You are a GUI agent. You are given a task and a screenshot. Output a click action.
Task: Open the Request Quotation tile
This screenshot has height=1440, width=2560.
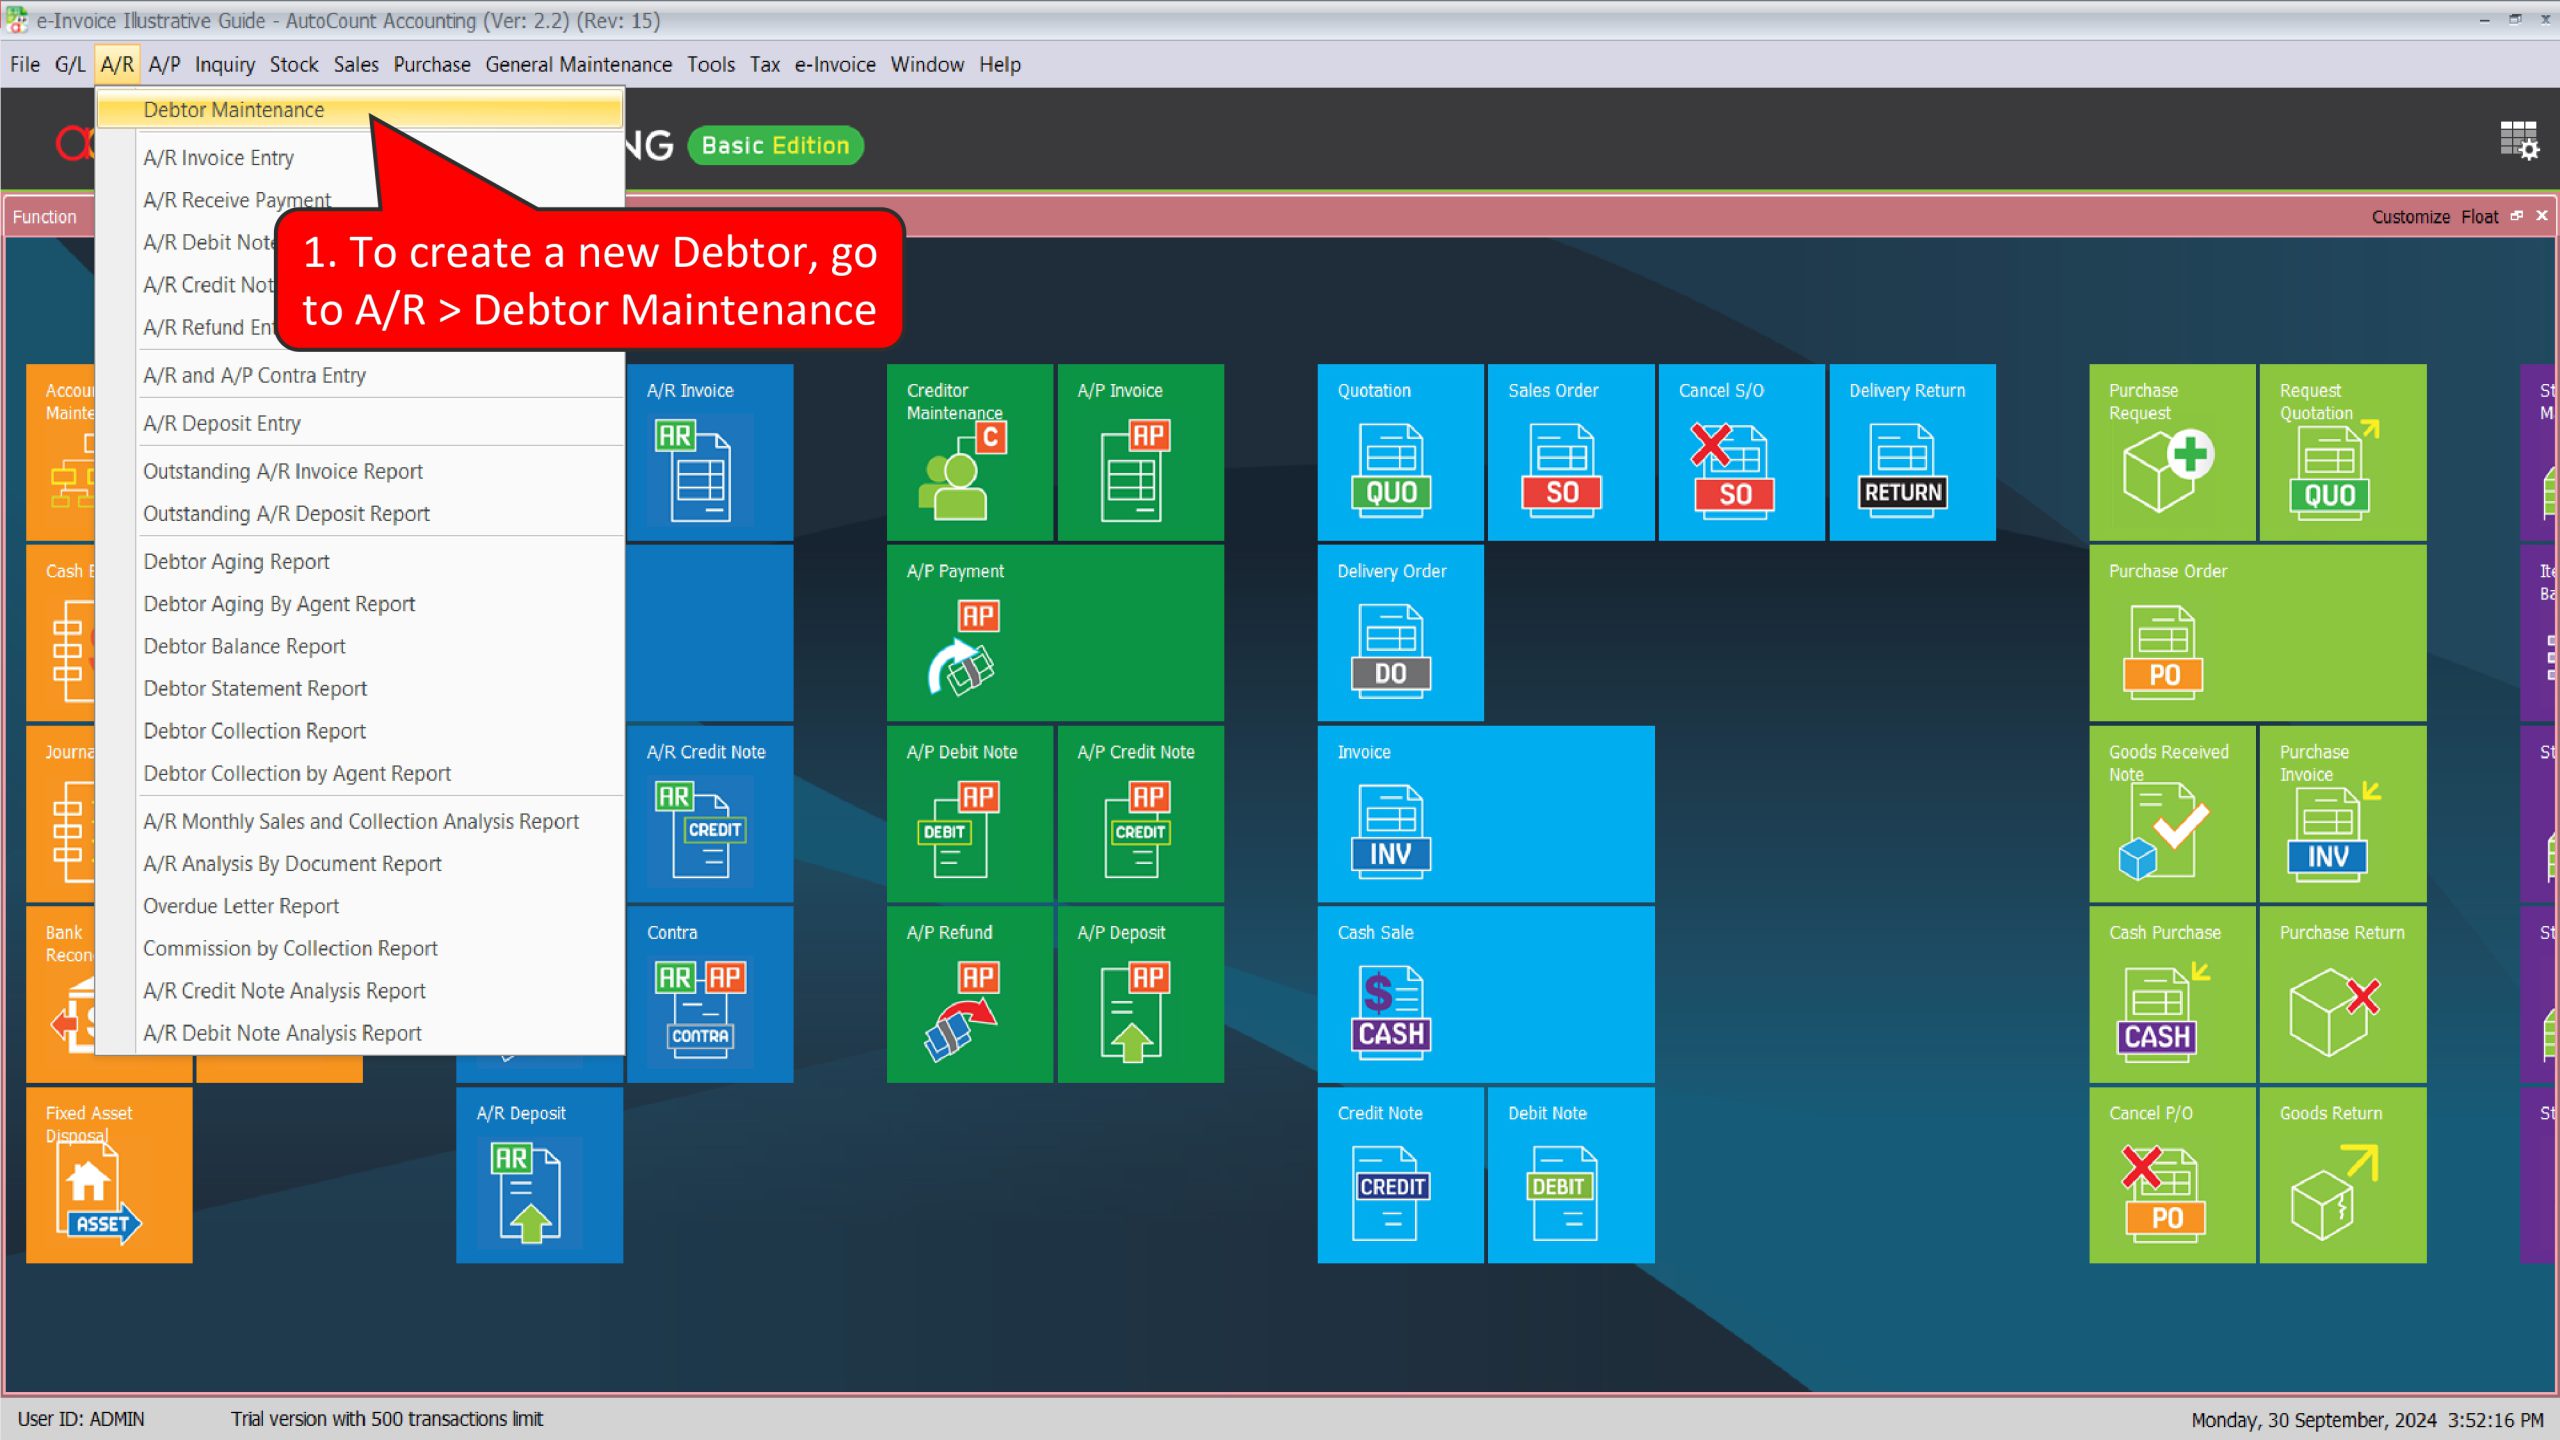click(2342, 452)
